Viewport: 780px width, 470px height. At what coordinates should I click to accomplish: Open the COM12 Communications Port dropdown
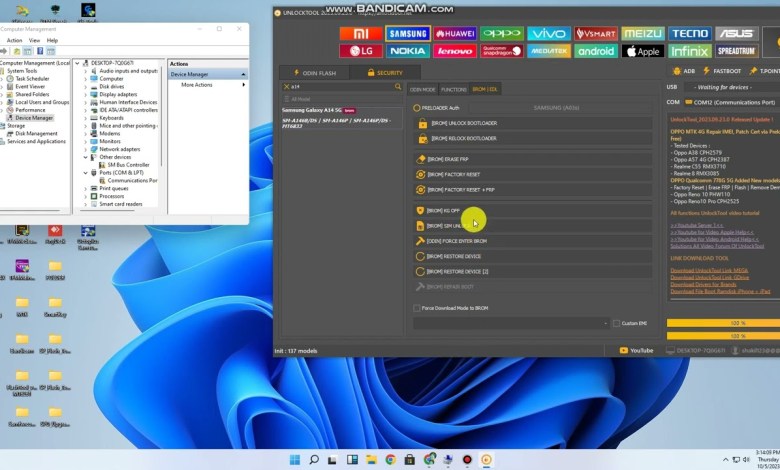click(731, 102)
